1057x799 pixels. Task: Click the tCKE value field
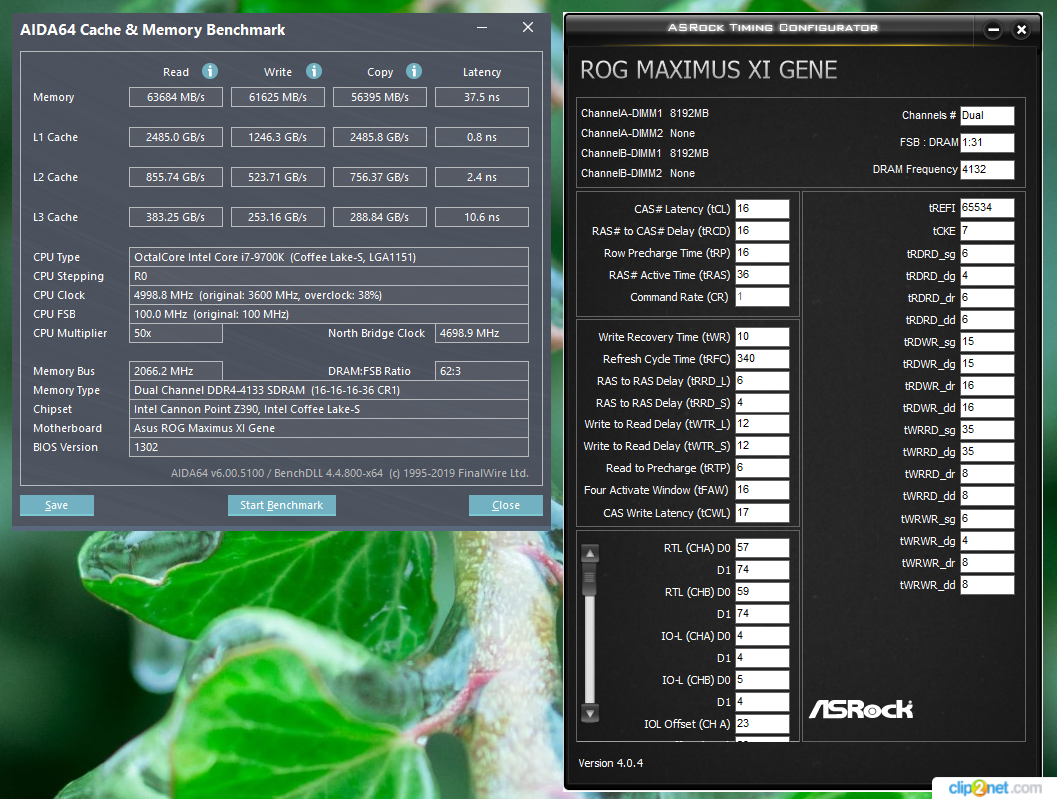pyautogui.click(x=987, y=231)
